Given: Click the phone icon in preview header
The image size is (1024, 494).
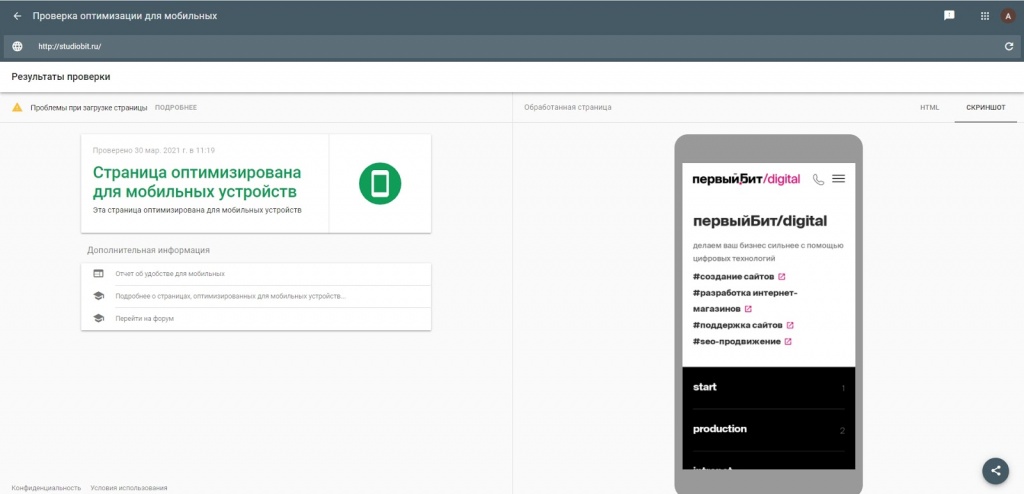Looking at the screenshot, I should 818,179.
